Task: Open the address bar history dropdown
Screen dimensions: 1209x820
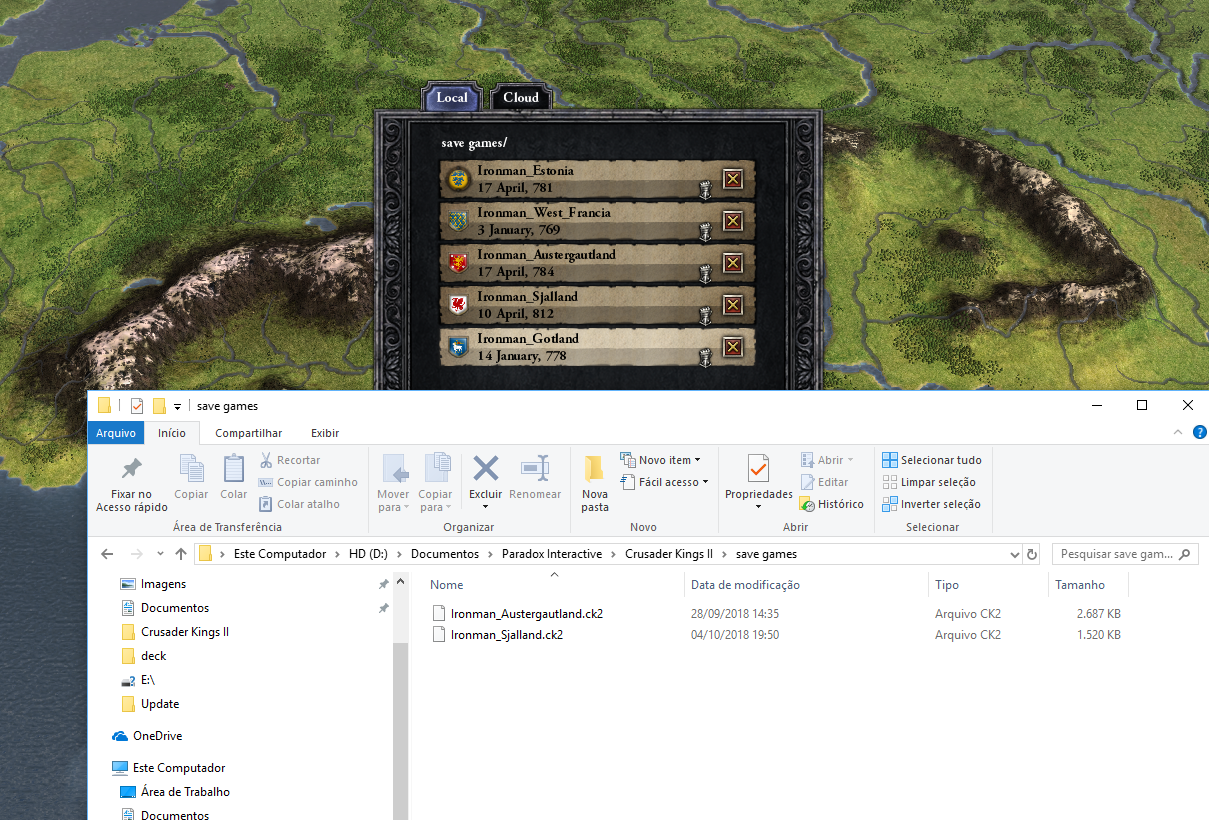Action: [1015, 554]
